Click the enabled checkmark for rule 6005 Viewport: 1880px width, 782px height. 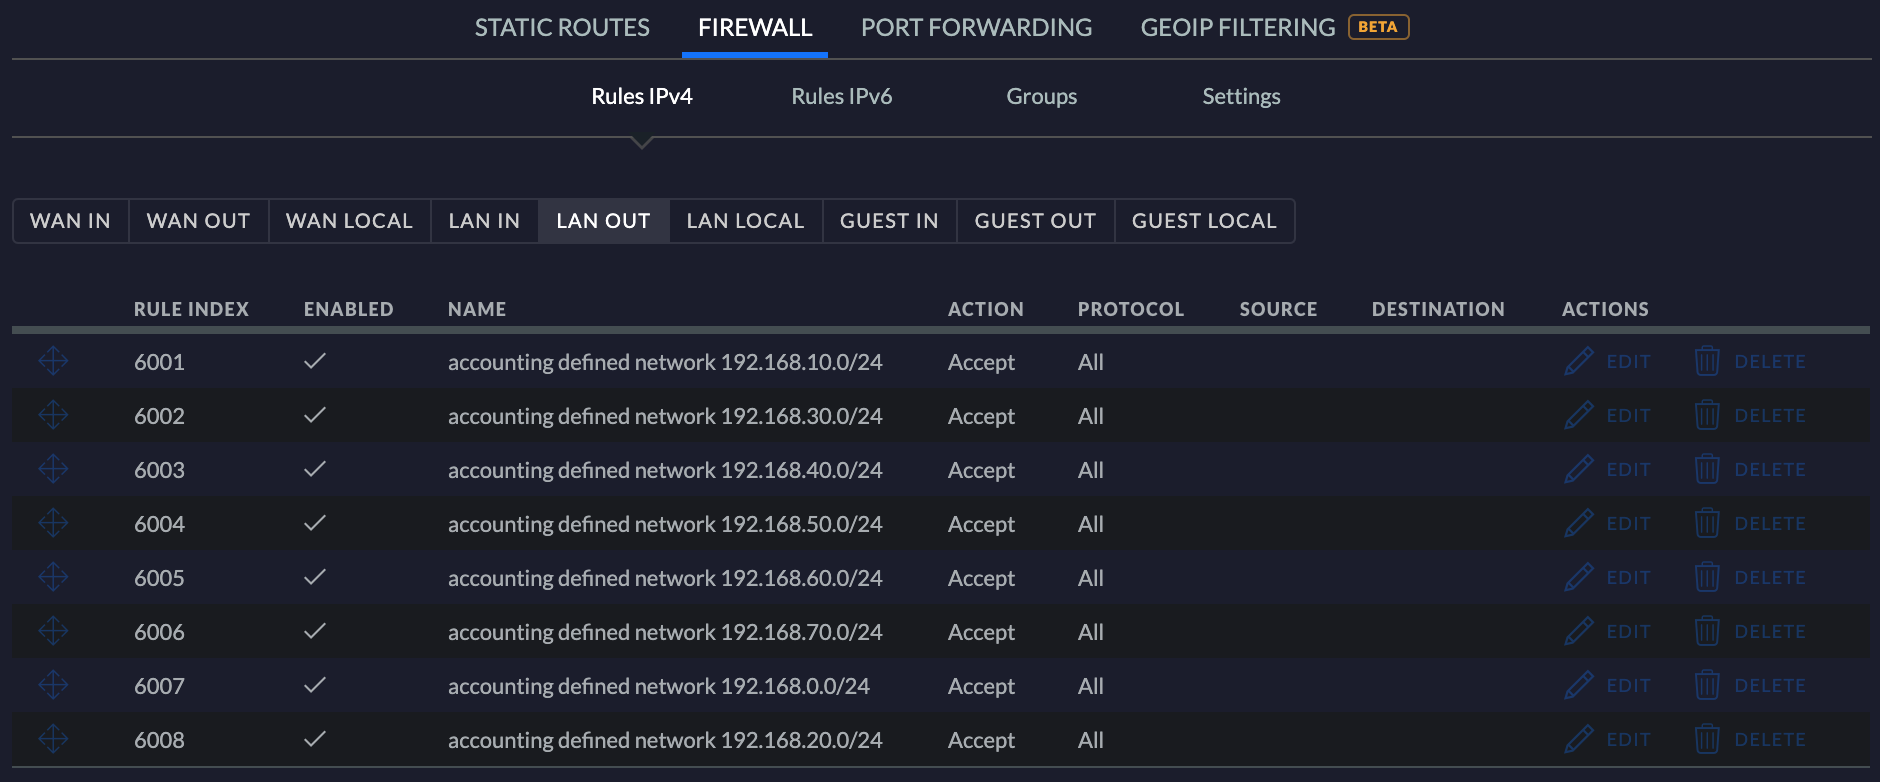315,577
